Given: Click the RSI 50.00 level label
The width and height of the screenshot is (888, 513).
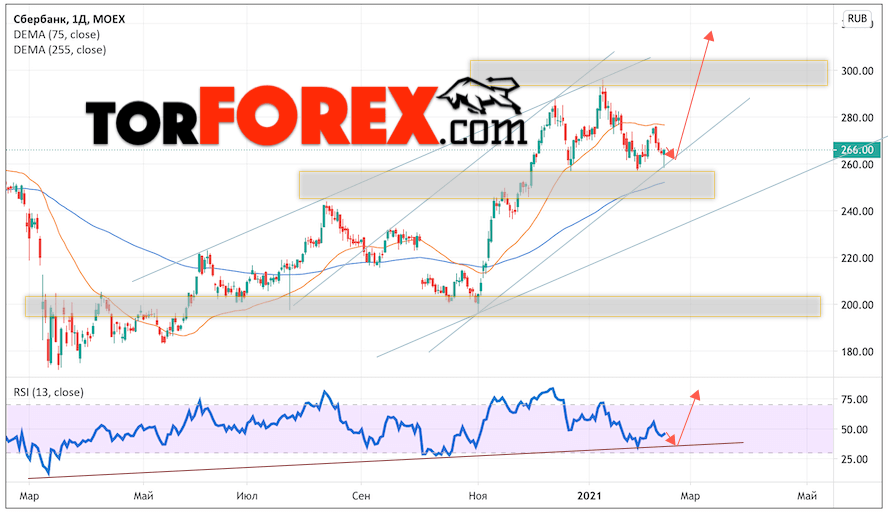Looking at the screenshot, I should click(855, 430).
